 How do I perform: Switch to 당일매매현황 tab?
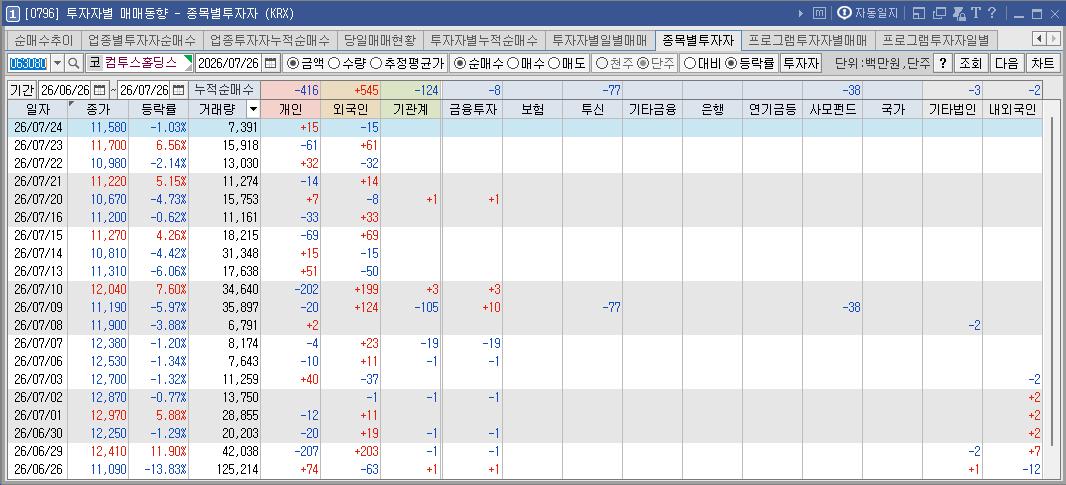pos(379,40)
